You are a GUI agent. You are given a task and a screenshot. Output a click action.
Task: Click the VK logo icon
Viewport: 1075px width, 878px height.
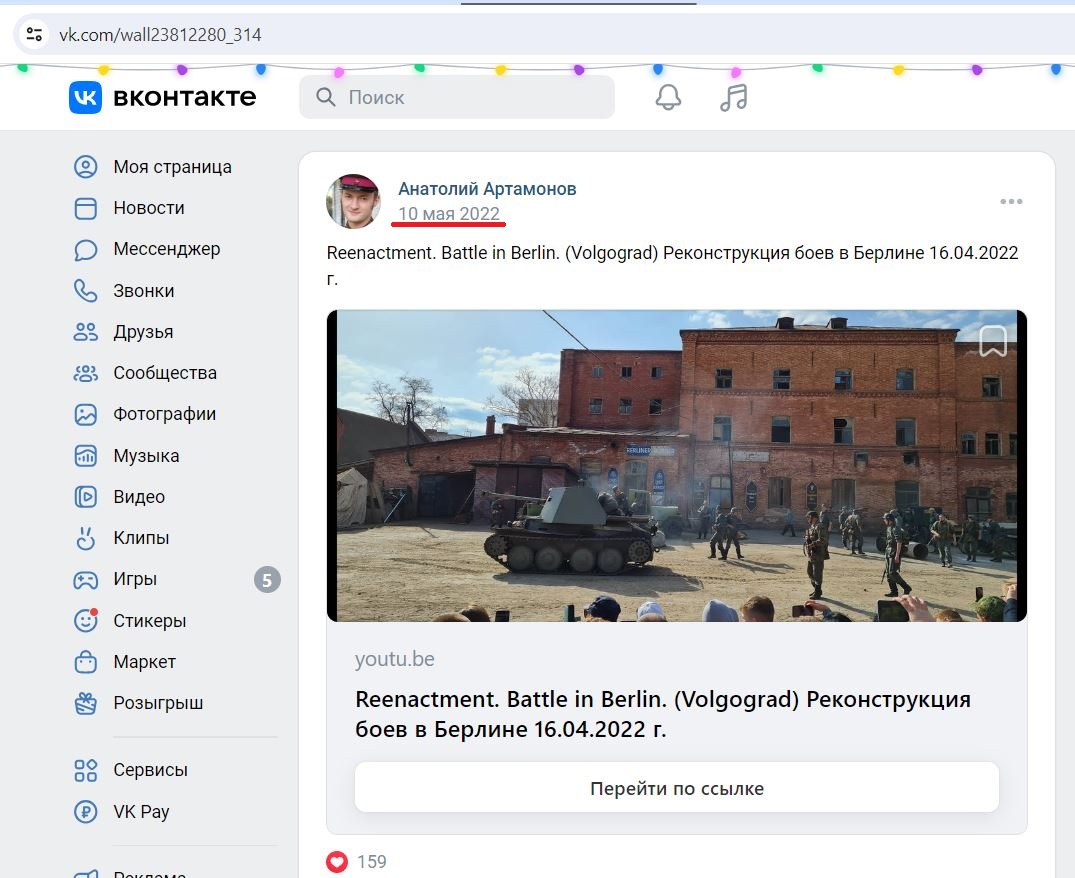point(85,97)
